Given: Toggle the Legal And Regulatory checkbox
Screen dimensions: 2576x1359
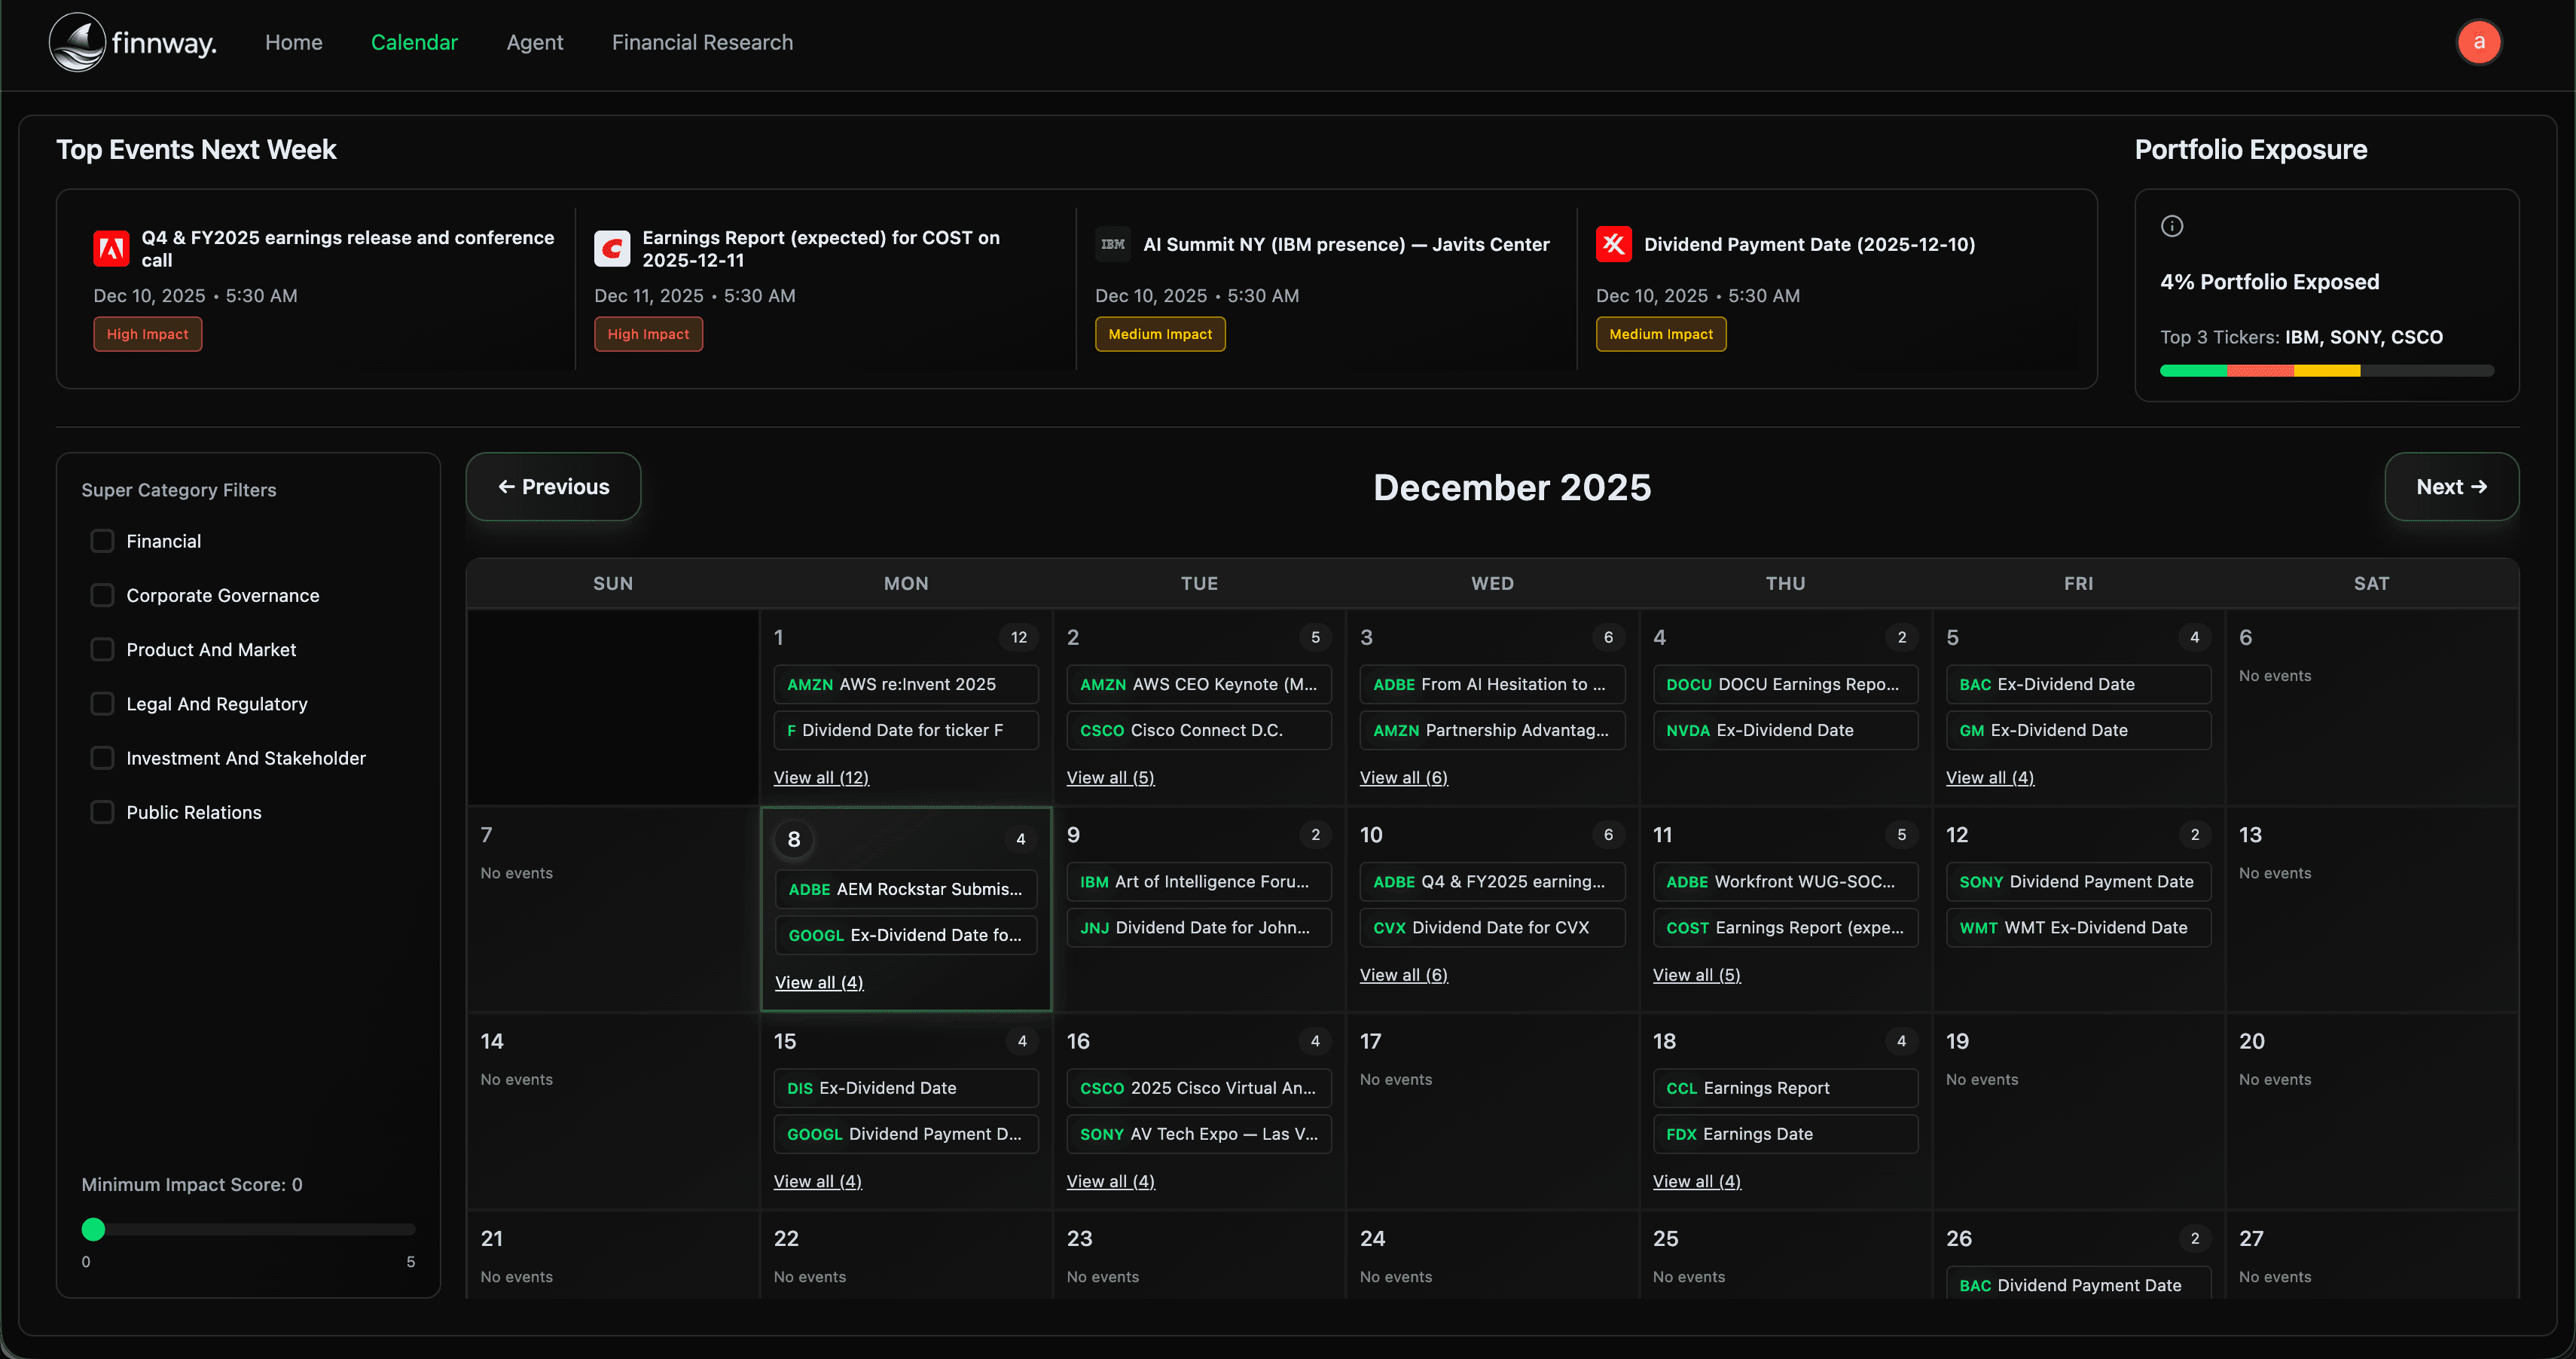Looking at the screenshot, I should (x=102, y=704).
